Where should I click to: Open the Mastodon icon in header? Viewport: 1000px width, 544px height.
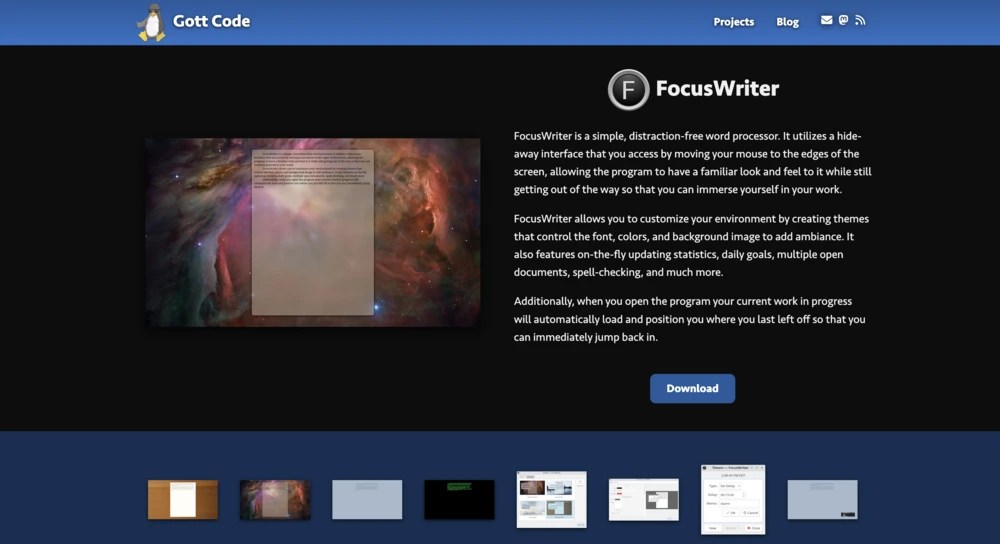coord(843,20)
